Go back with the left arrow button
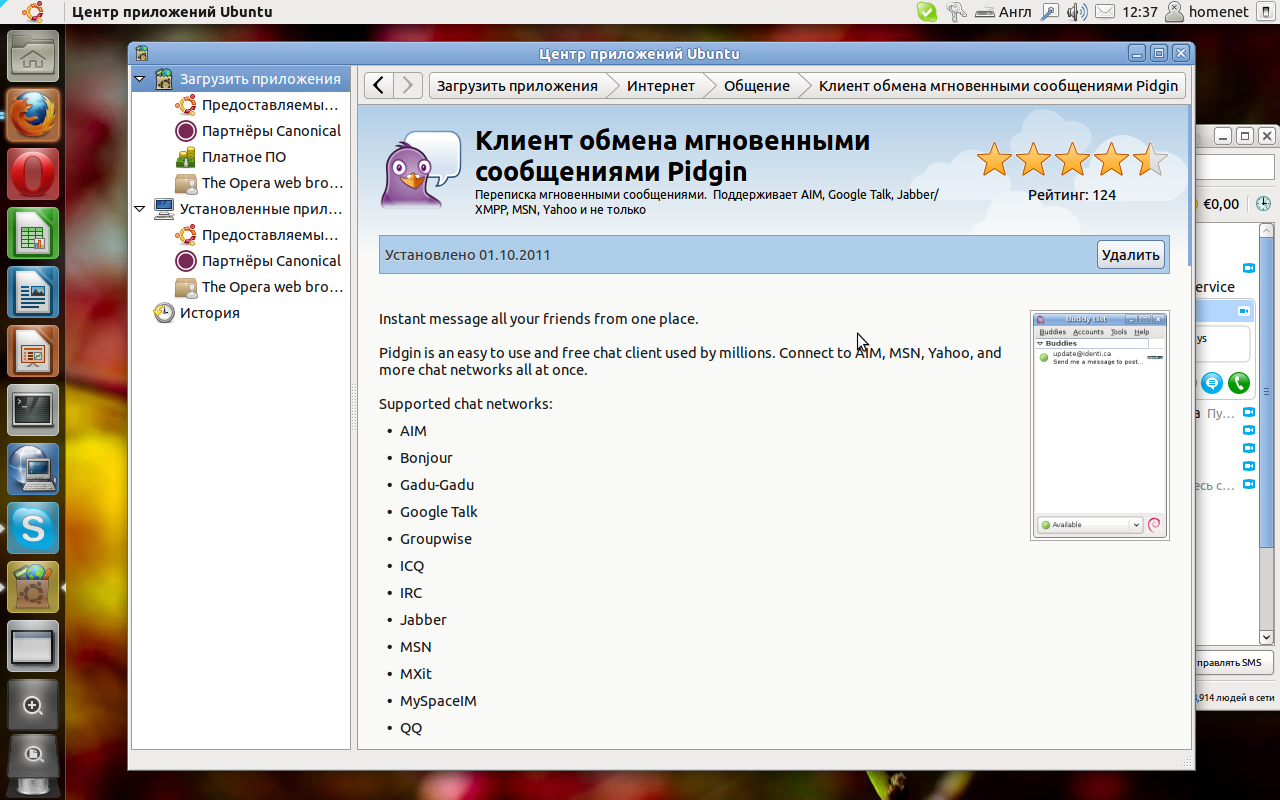Screen dimensions: 1280x800 [x=378, y=85]
